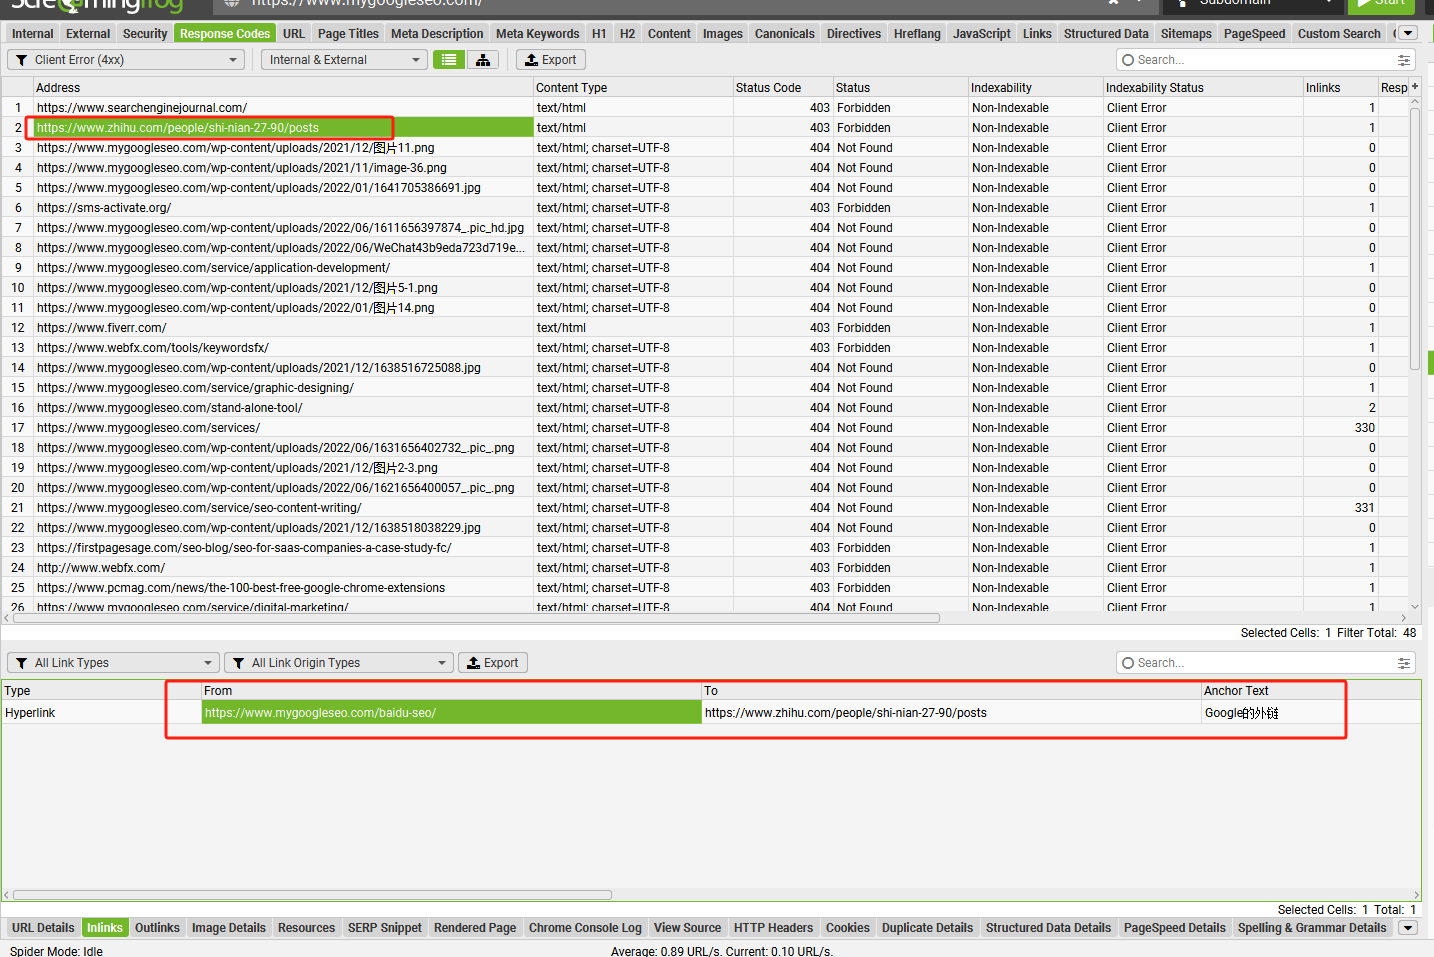The height and width of the screenshot is (957, 1434).
Task: Open the Images tab
Action: click(x=723, y=33)
